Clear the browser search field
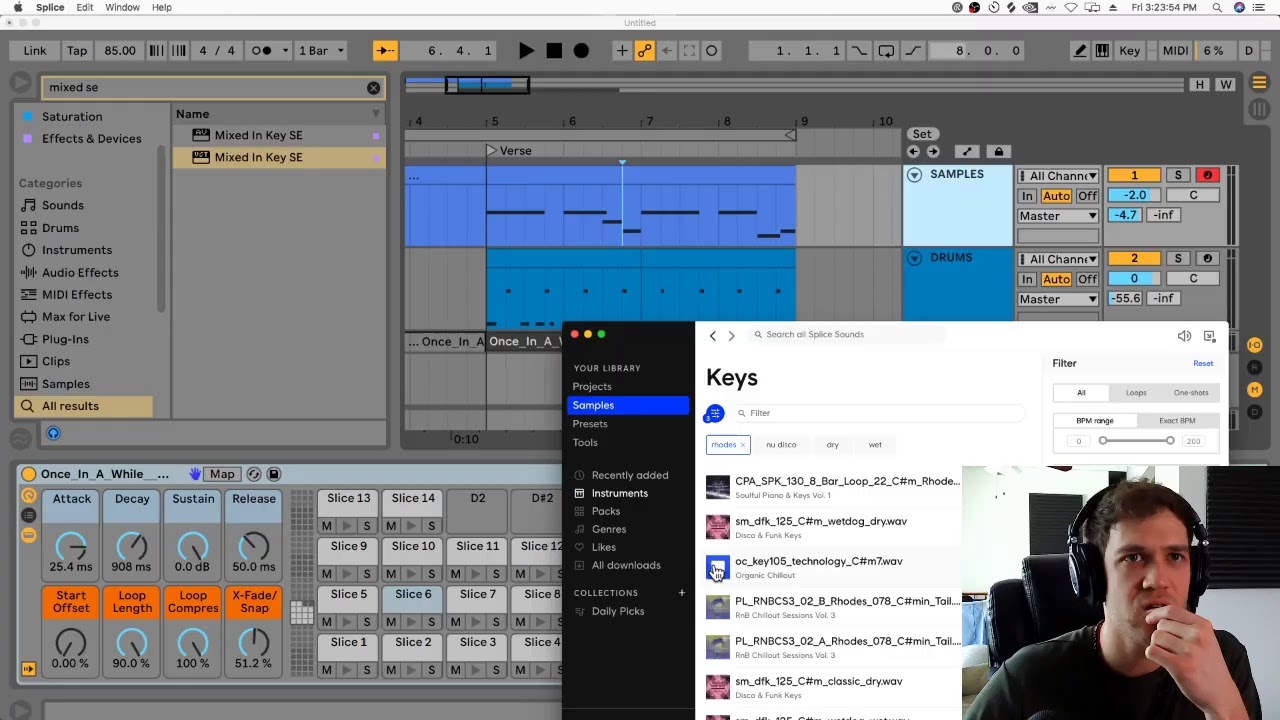 tap(373, 88)
